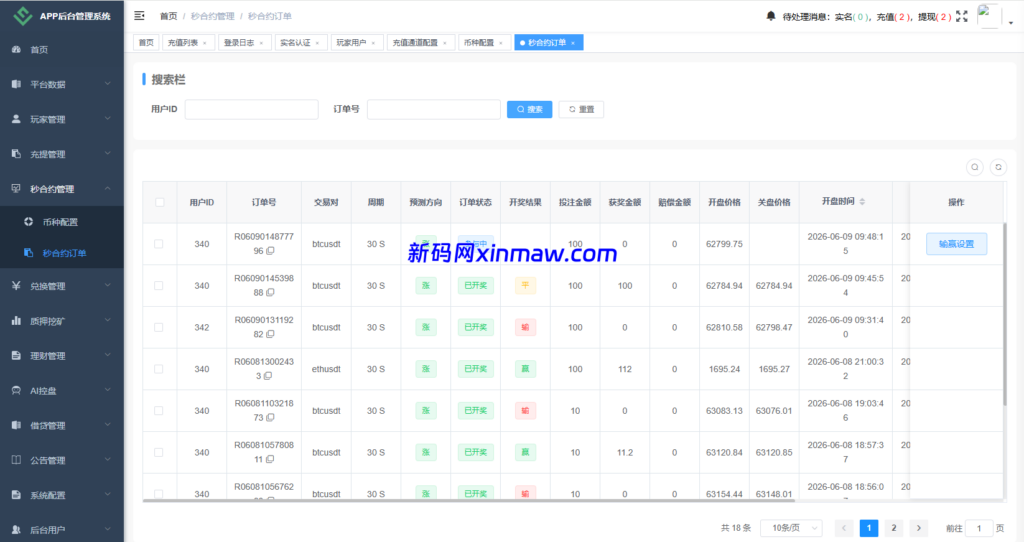This screenshot has height=542, width=1024.
Task: Expand the 平台数据 sidebar menu
Action: [62, 84]
